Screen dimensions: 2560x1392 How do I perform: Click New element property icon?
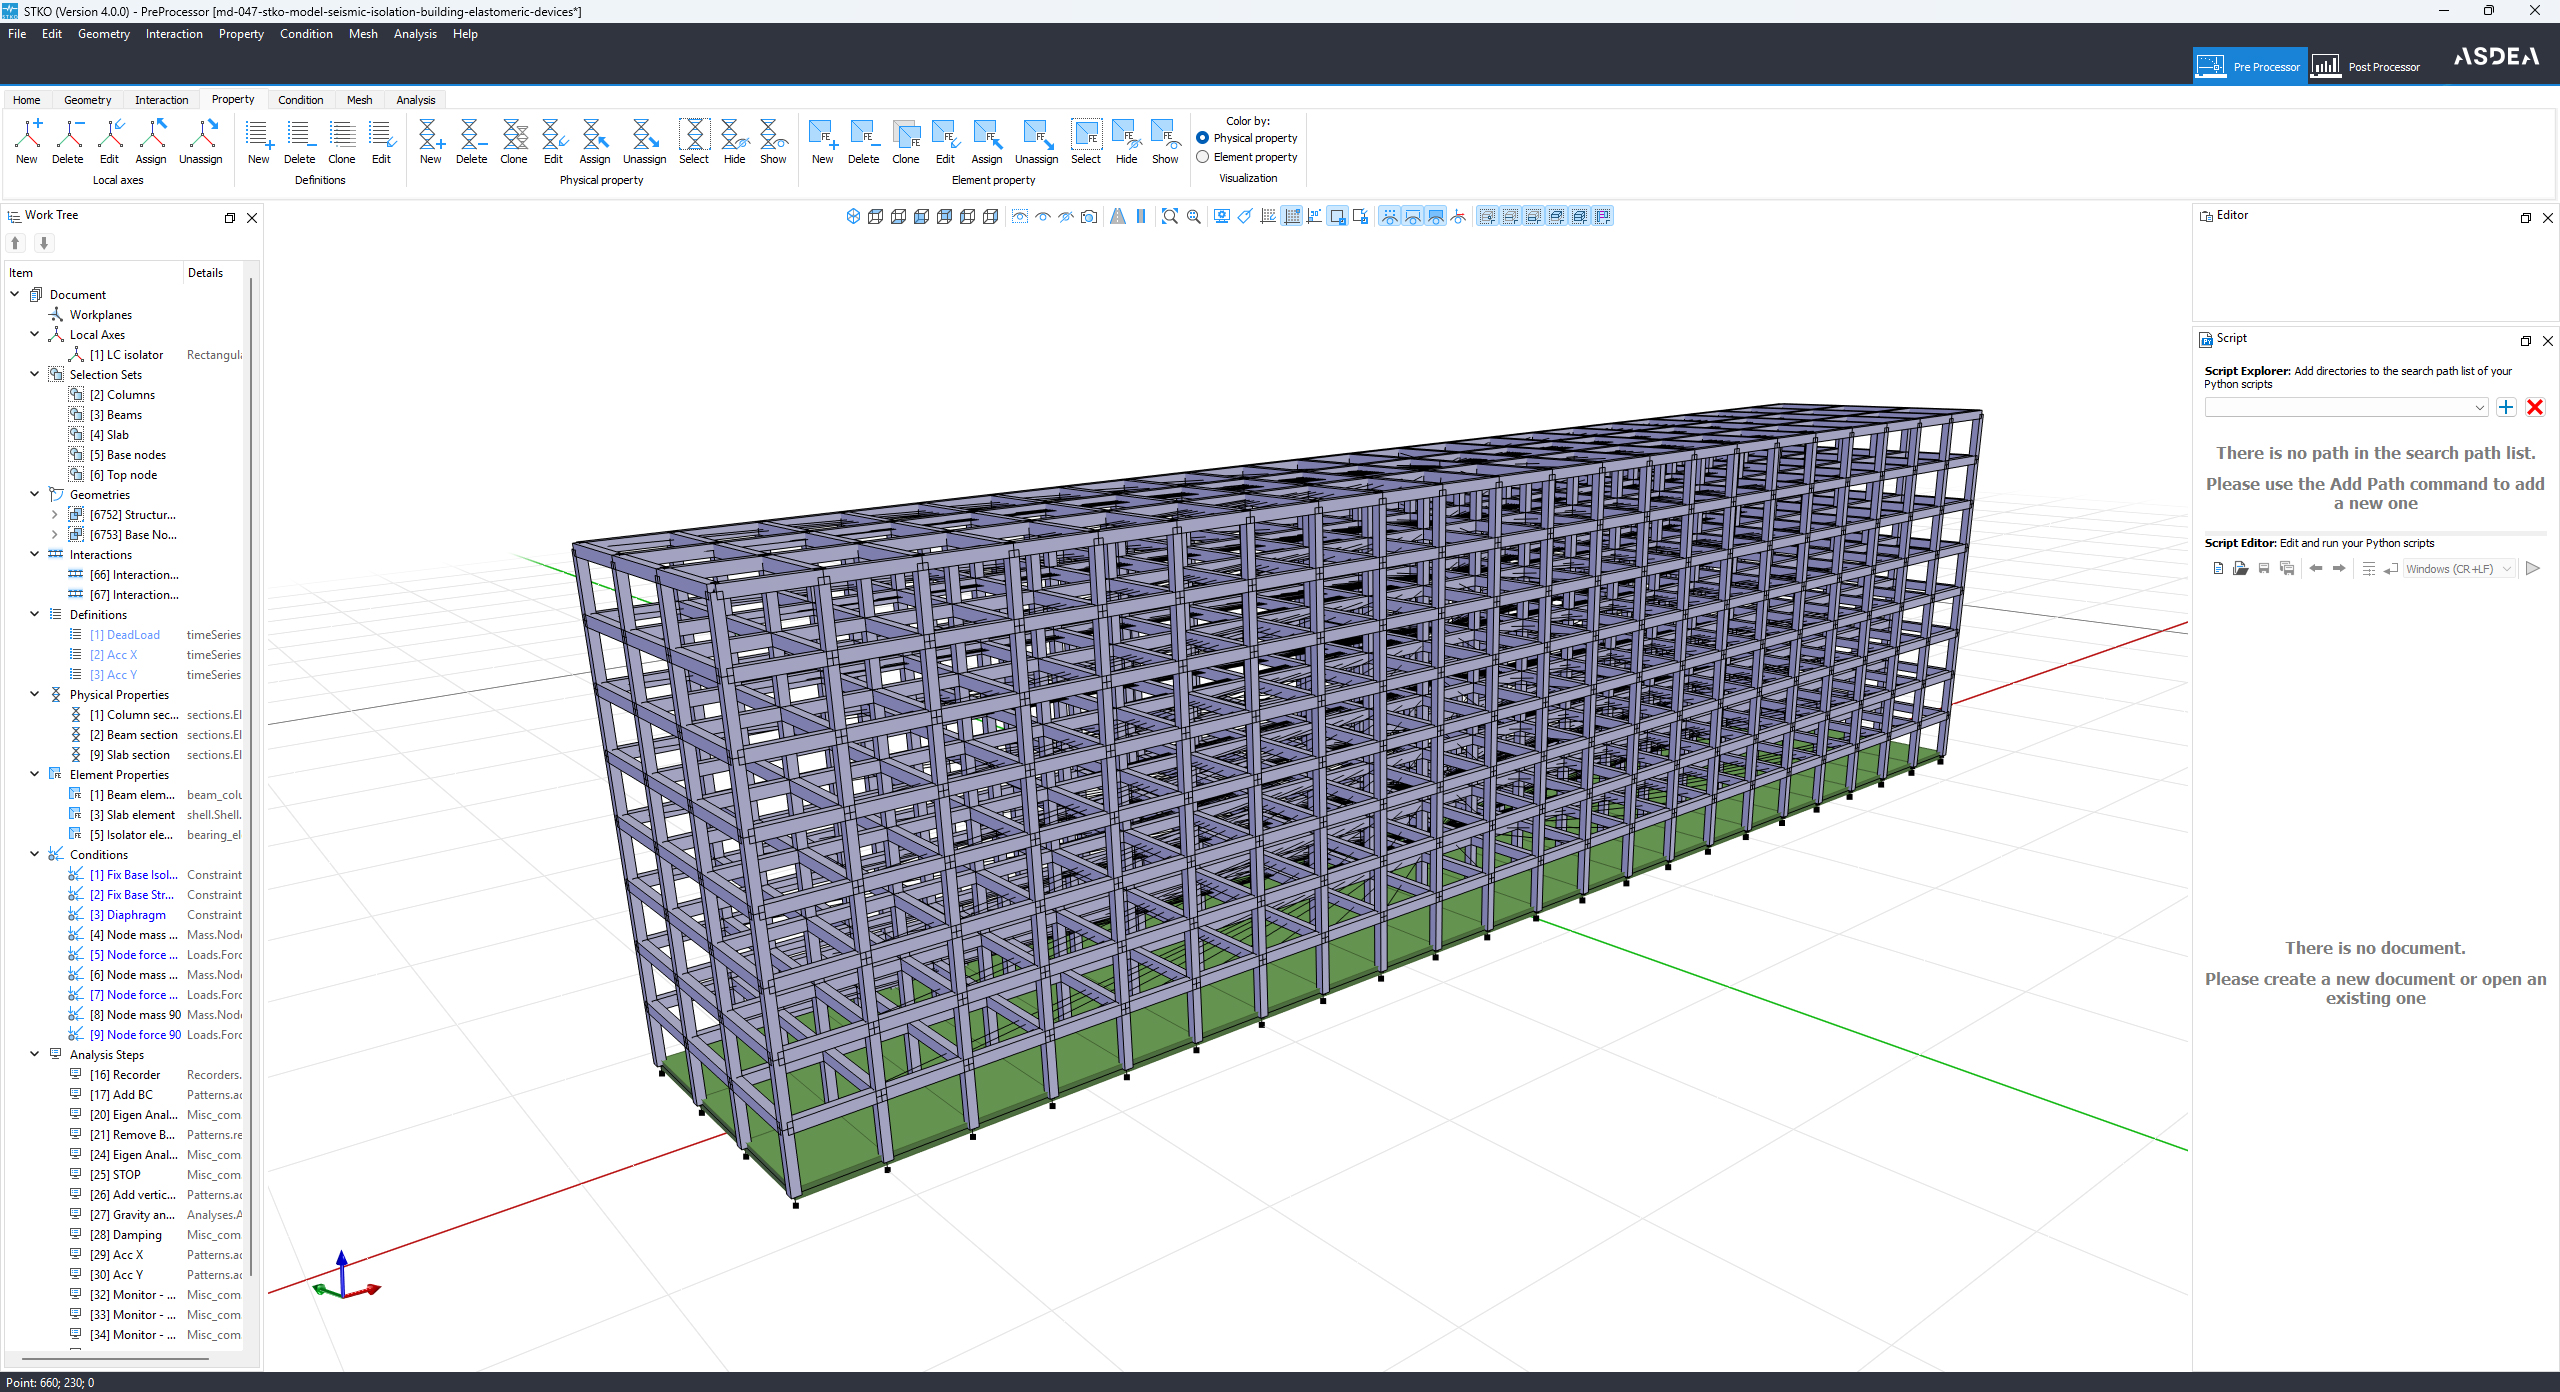pyautogui.click(x=823, y=141)
